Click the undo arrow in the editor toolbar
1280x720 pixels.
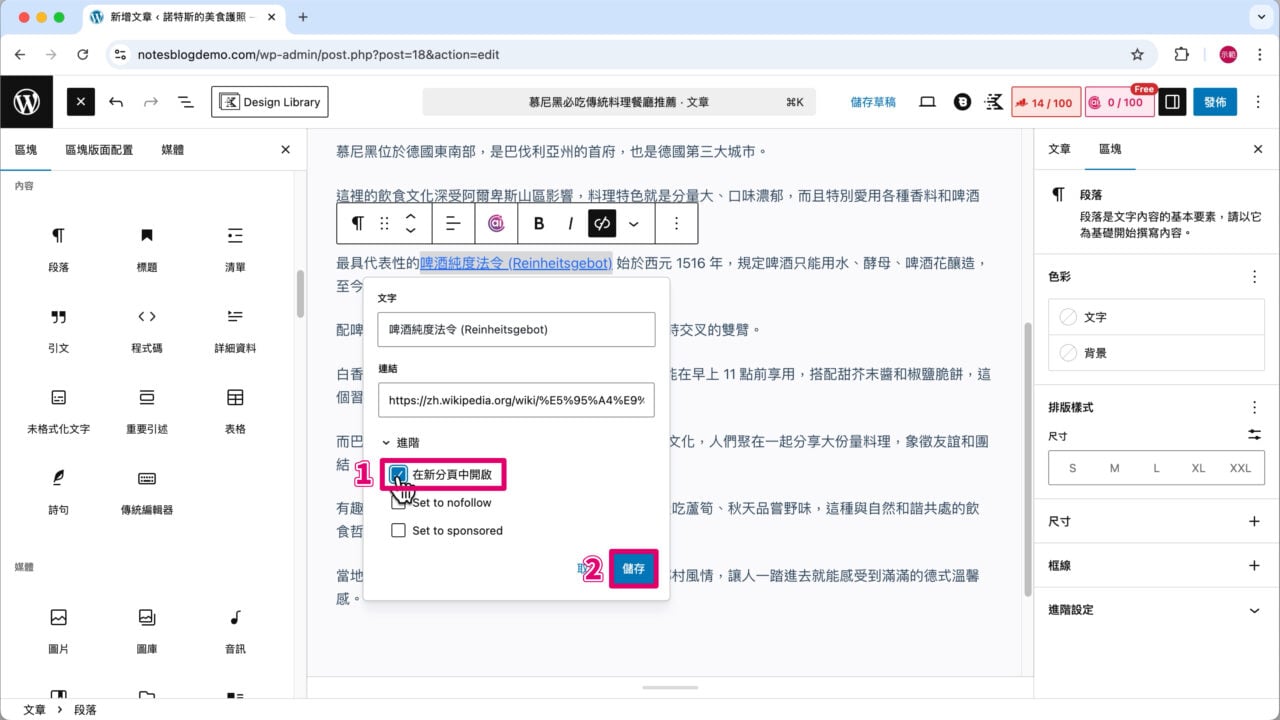(116, 101)
